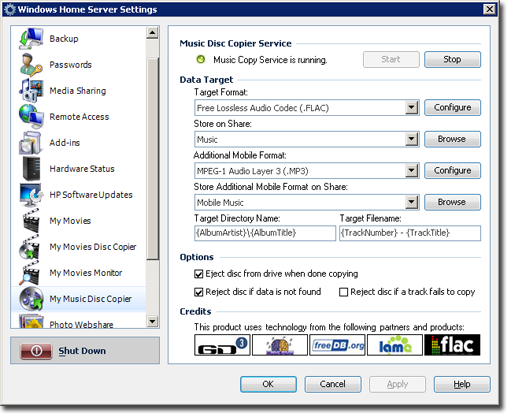Click the Photo Webshare icon
Viewport: 510px width, 416px height.
tap(31, 321)
